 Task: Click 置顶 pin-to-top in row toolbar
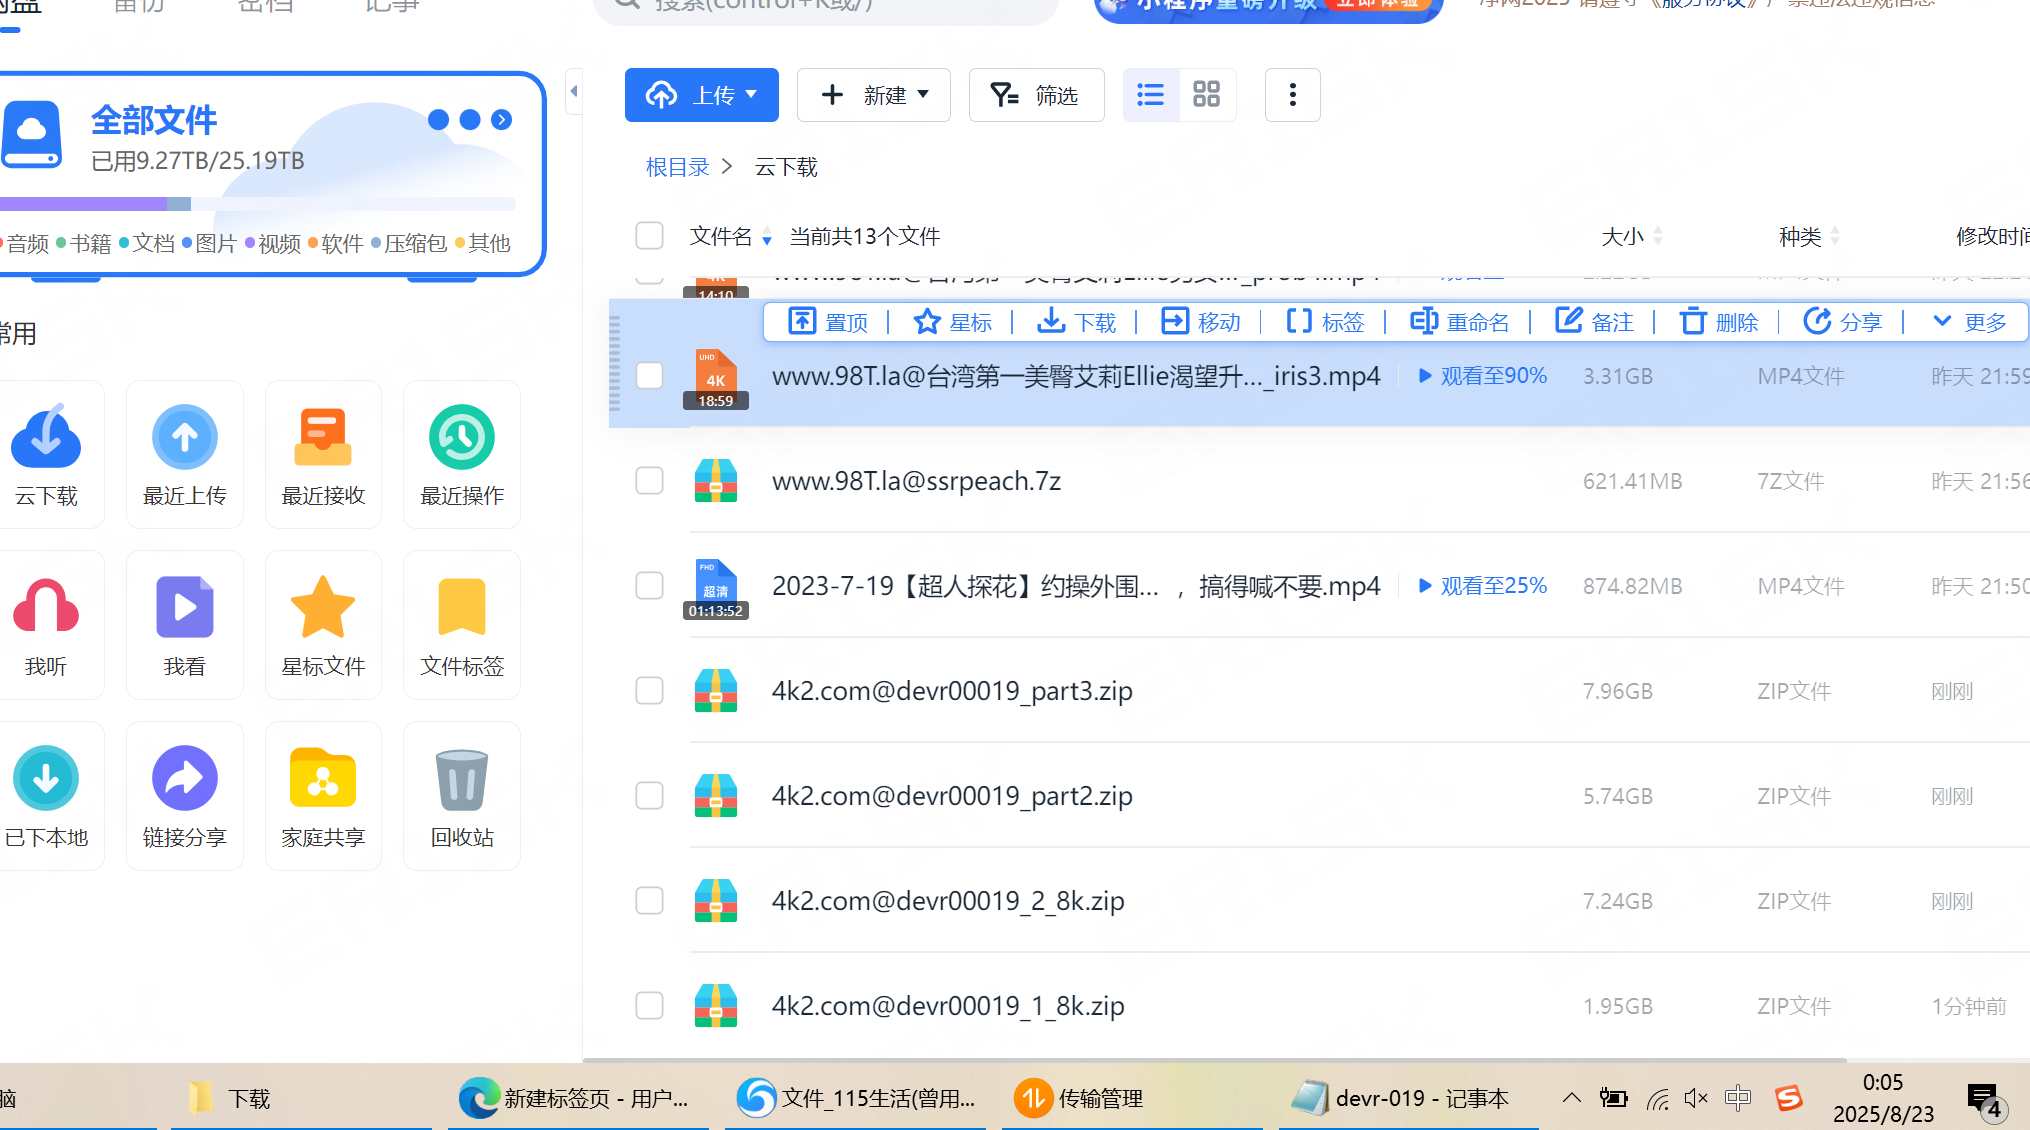(x=828, y=322)
